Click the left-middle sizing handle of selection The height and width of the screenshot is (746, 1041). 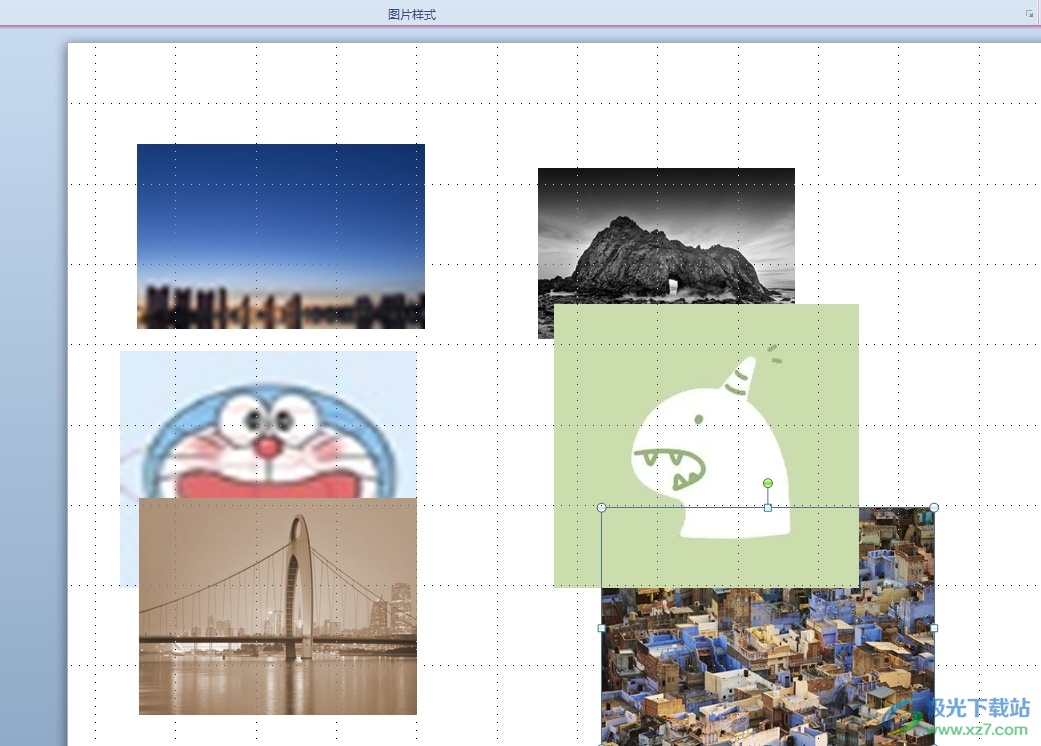601,628
